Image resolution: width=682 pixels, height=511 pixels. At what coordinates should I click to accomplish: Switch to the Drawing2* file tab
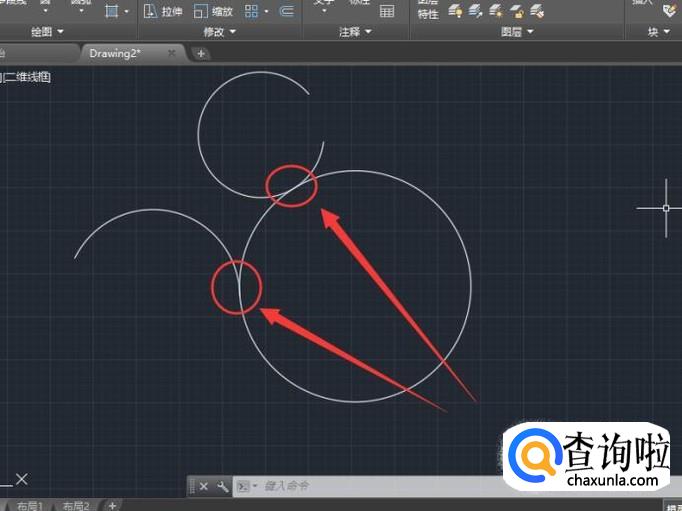tap(115, 53)
